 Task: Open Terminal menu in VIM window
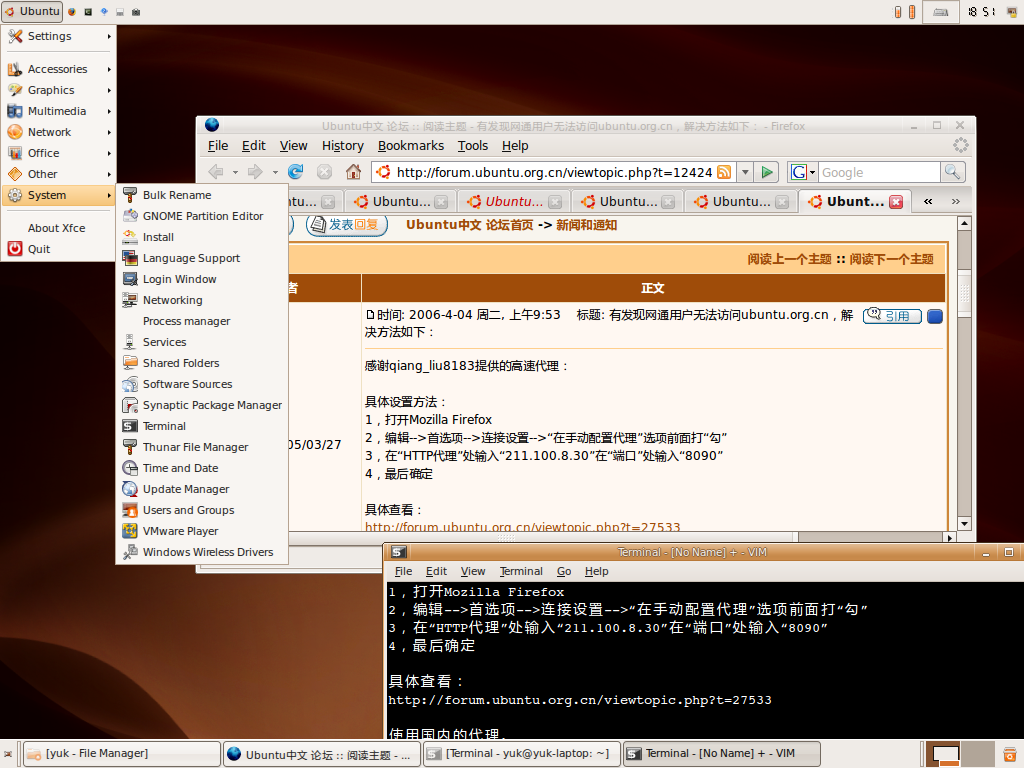pyautogui.click(x=520, y=571)
